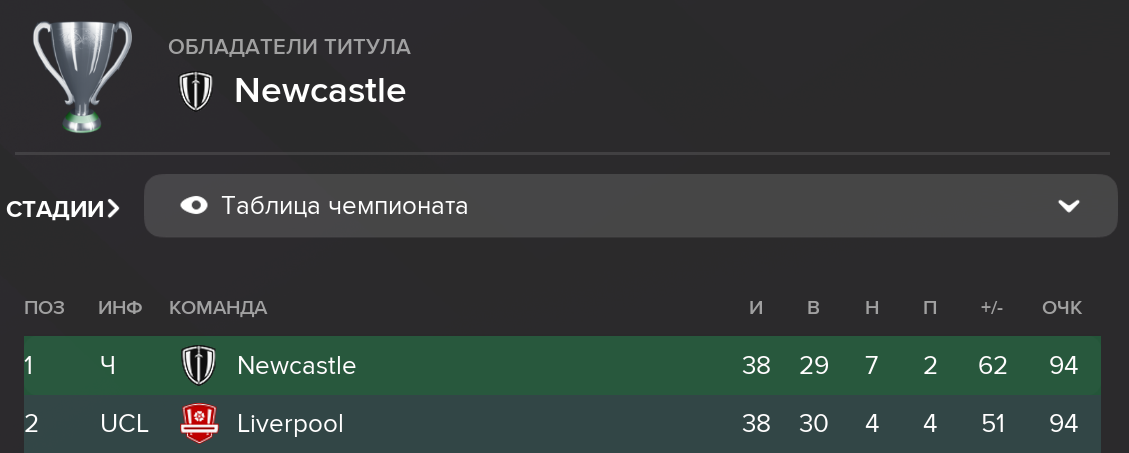Click the UCL qualification marker for Liverpool

click(125, 423)
